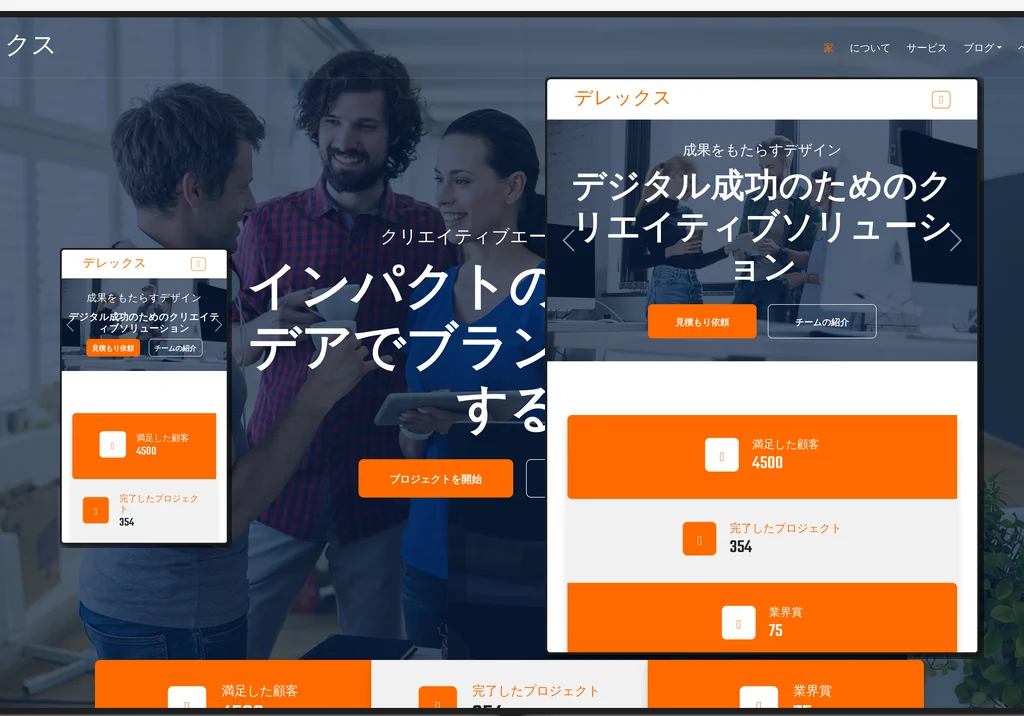Click the home icon in the desktop navbar
The image size is (1024, 716).
tap(829, 47)
